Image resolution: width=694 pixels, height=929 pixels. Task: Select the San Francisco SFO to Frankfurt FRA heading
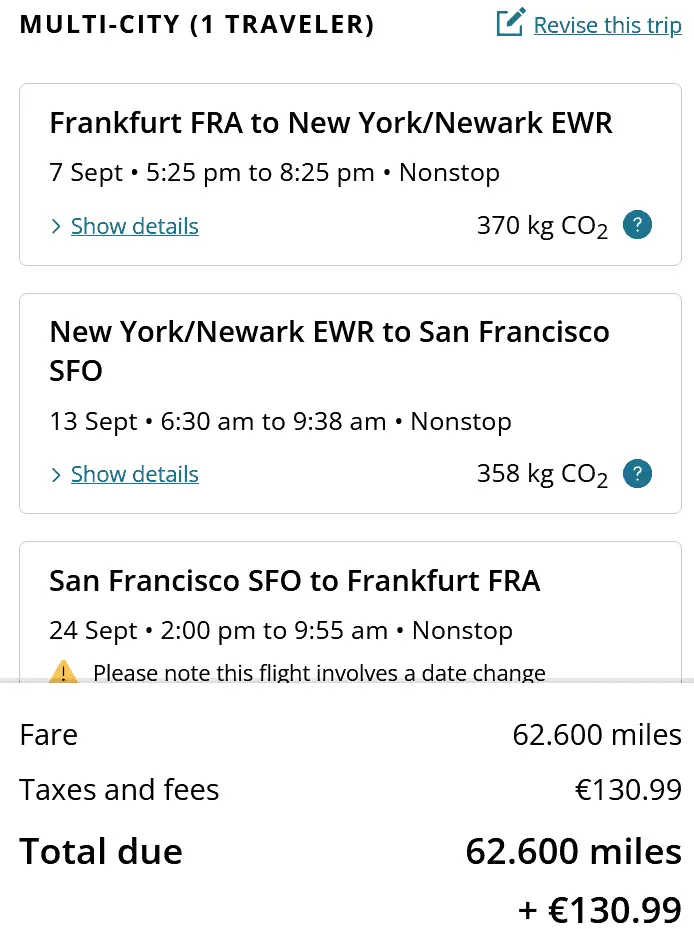(x=294, y=580)
